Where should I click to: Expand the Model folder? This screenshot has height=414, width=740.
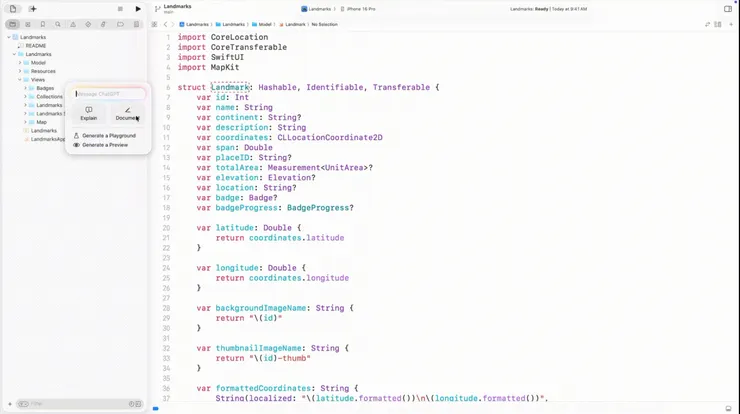pyautogui.click(x=20, y=62)
